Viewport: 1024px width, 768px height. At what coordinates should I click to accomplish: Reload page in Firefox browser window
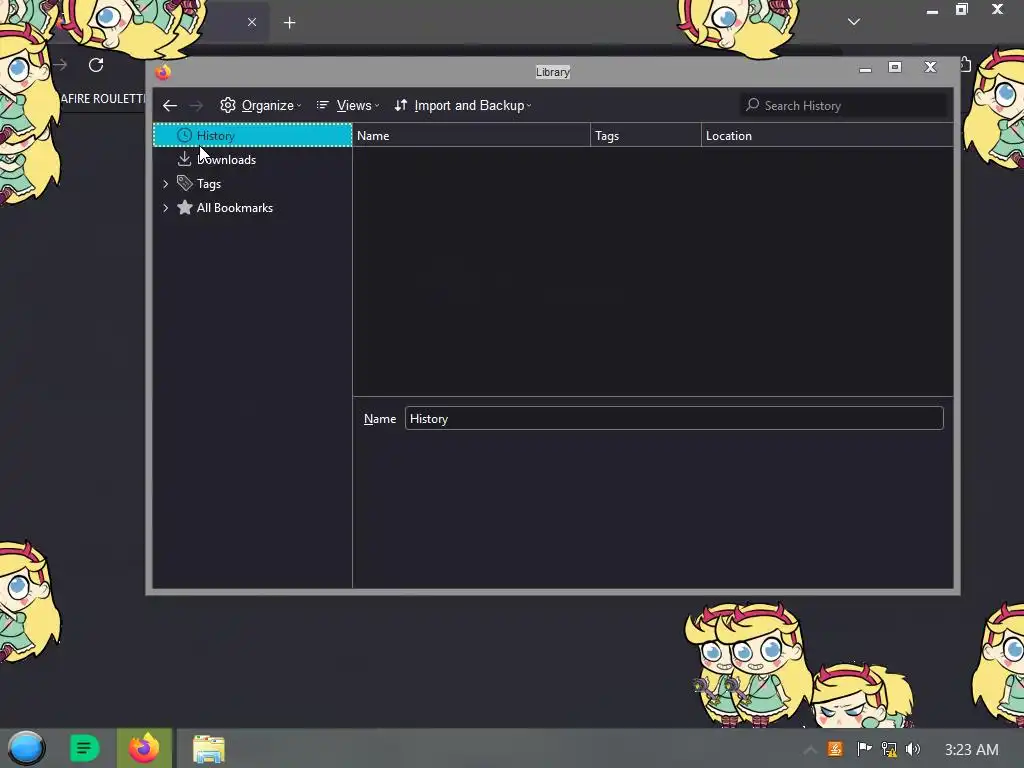(x=96, y=65)
